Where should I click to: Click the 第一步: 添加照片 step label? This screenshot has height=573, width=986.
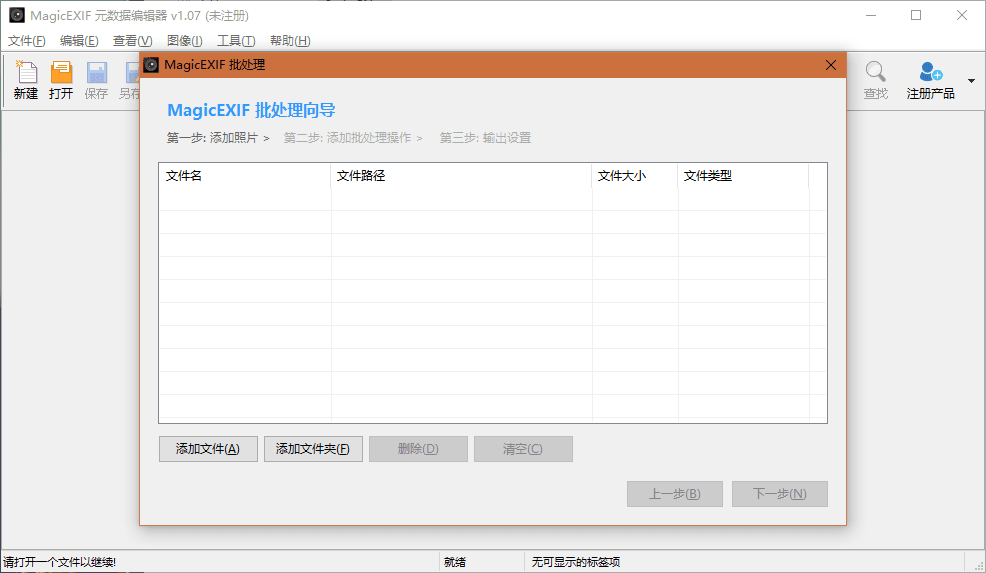[x=213, y=138]
